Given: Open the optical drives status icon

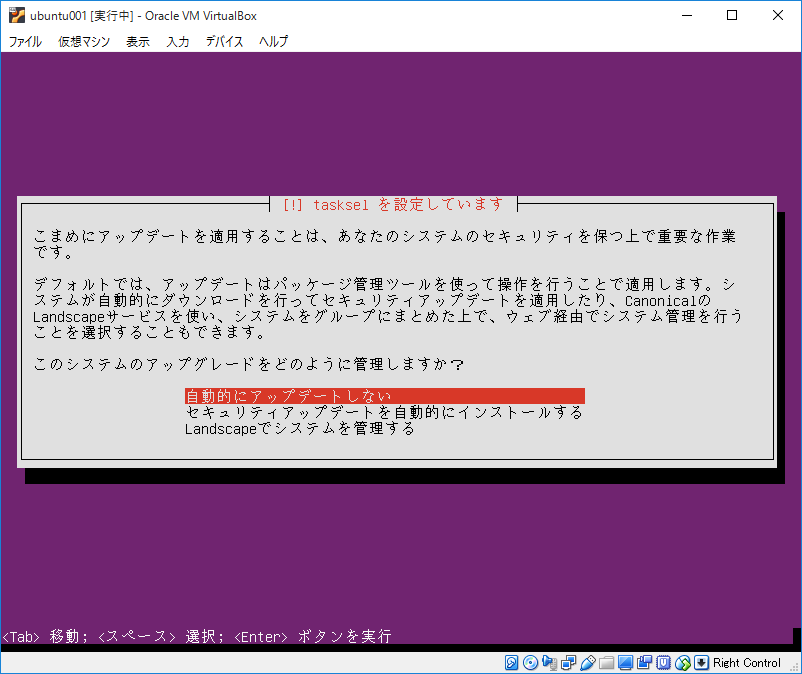Looking at the screenshot, I should tap(530, 662).
